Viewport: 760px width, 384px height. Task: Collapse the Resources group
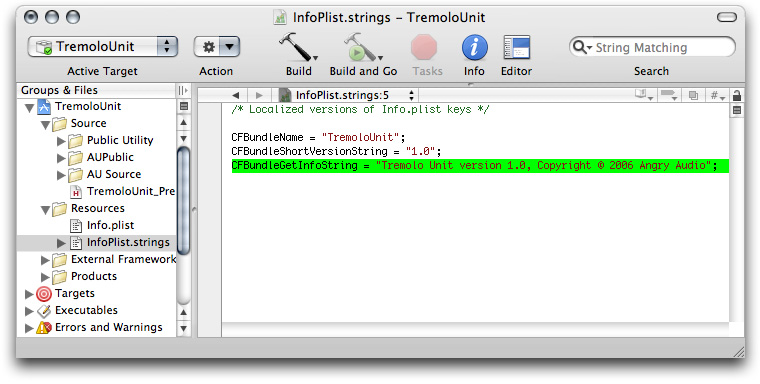(x=45, y=209)
